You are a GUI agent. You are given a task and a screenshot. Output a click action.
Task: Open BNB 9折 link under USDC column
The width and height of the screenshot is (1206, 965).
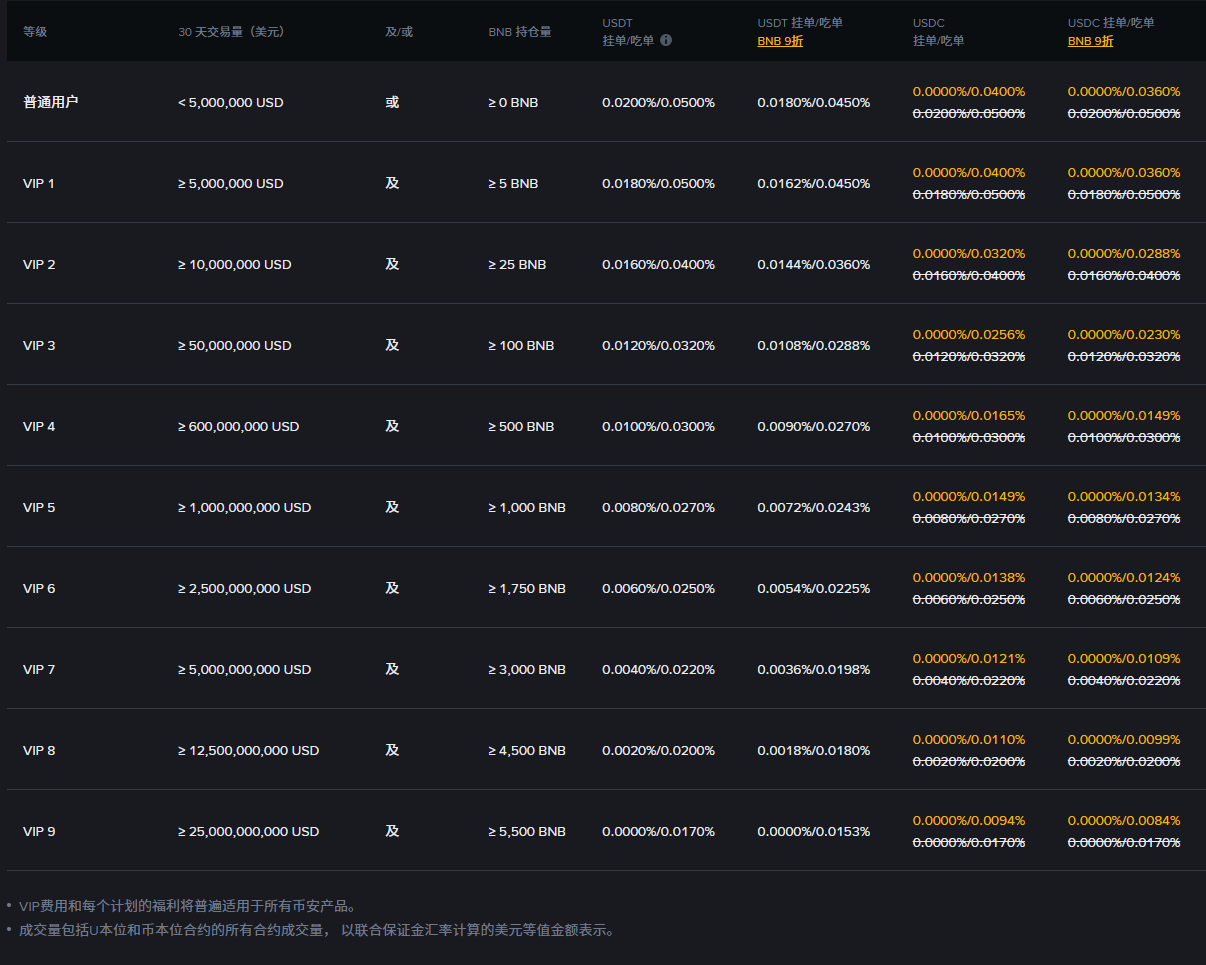tap(1090, 41)
